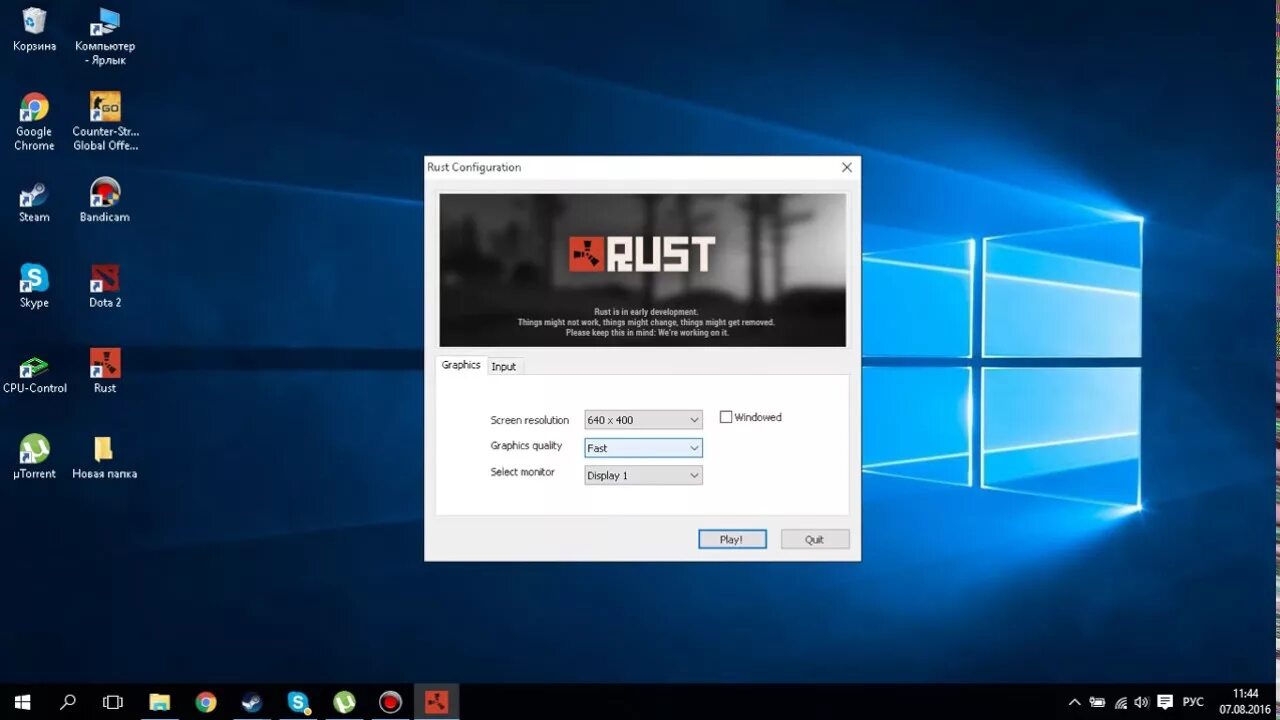The image size is (1280, 720).
Task: Click the Play! button
Action: click(x=732, y=539)
